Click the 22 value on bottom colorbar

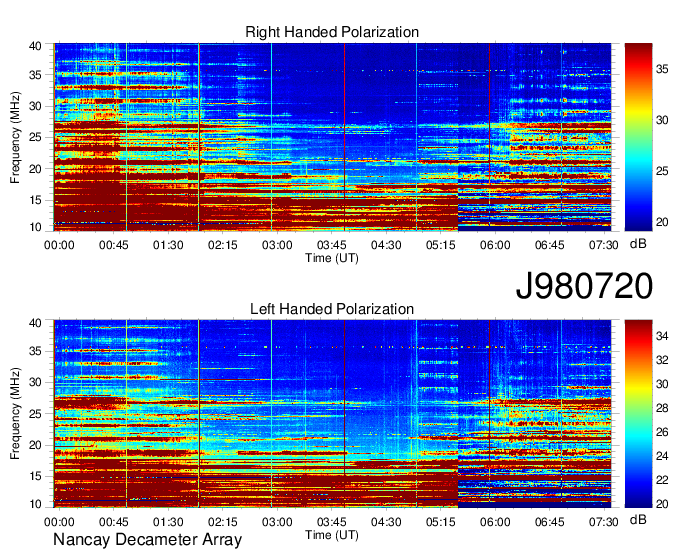point(662,480)
